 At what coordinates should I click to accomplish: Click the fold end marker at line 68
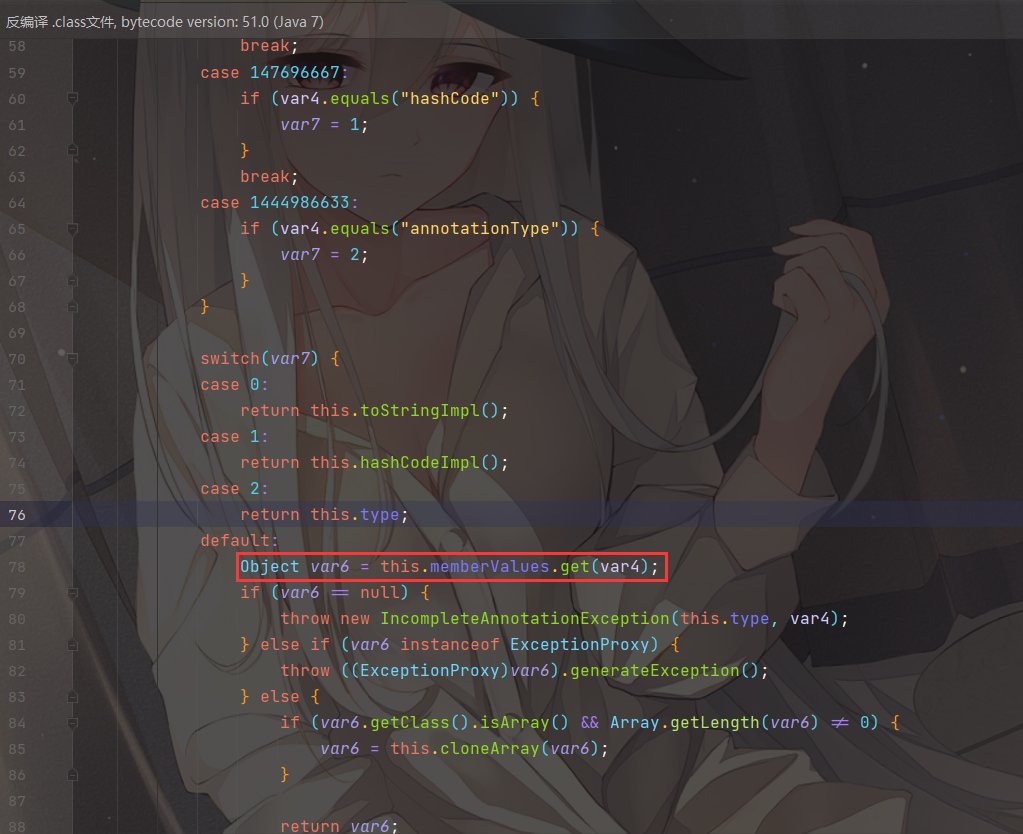72,307
